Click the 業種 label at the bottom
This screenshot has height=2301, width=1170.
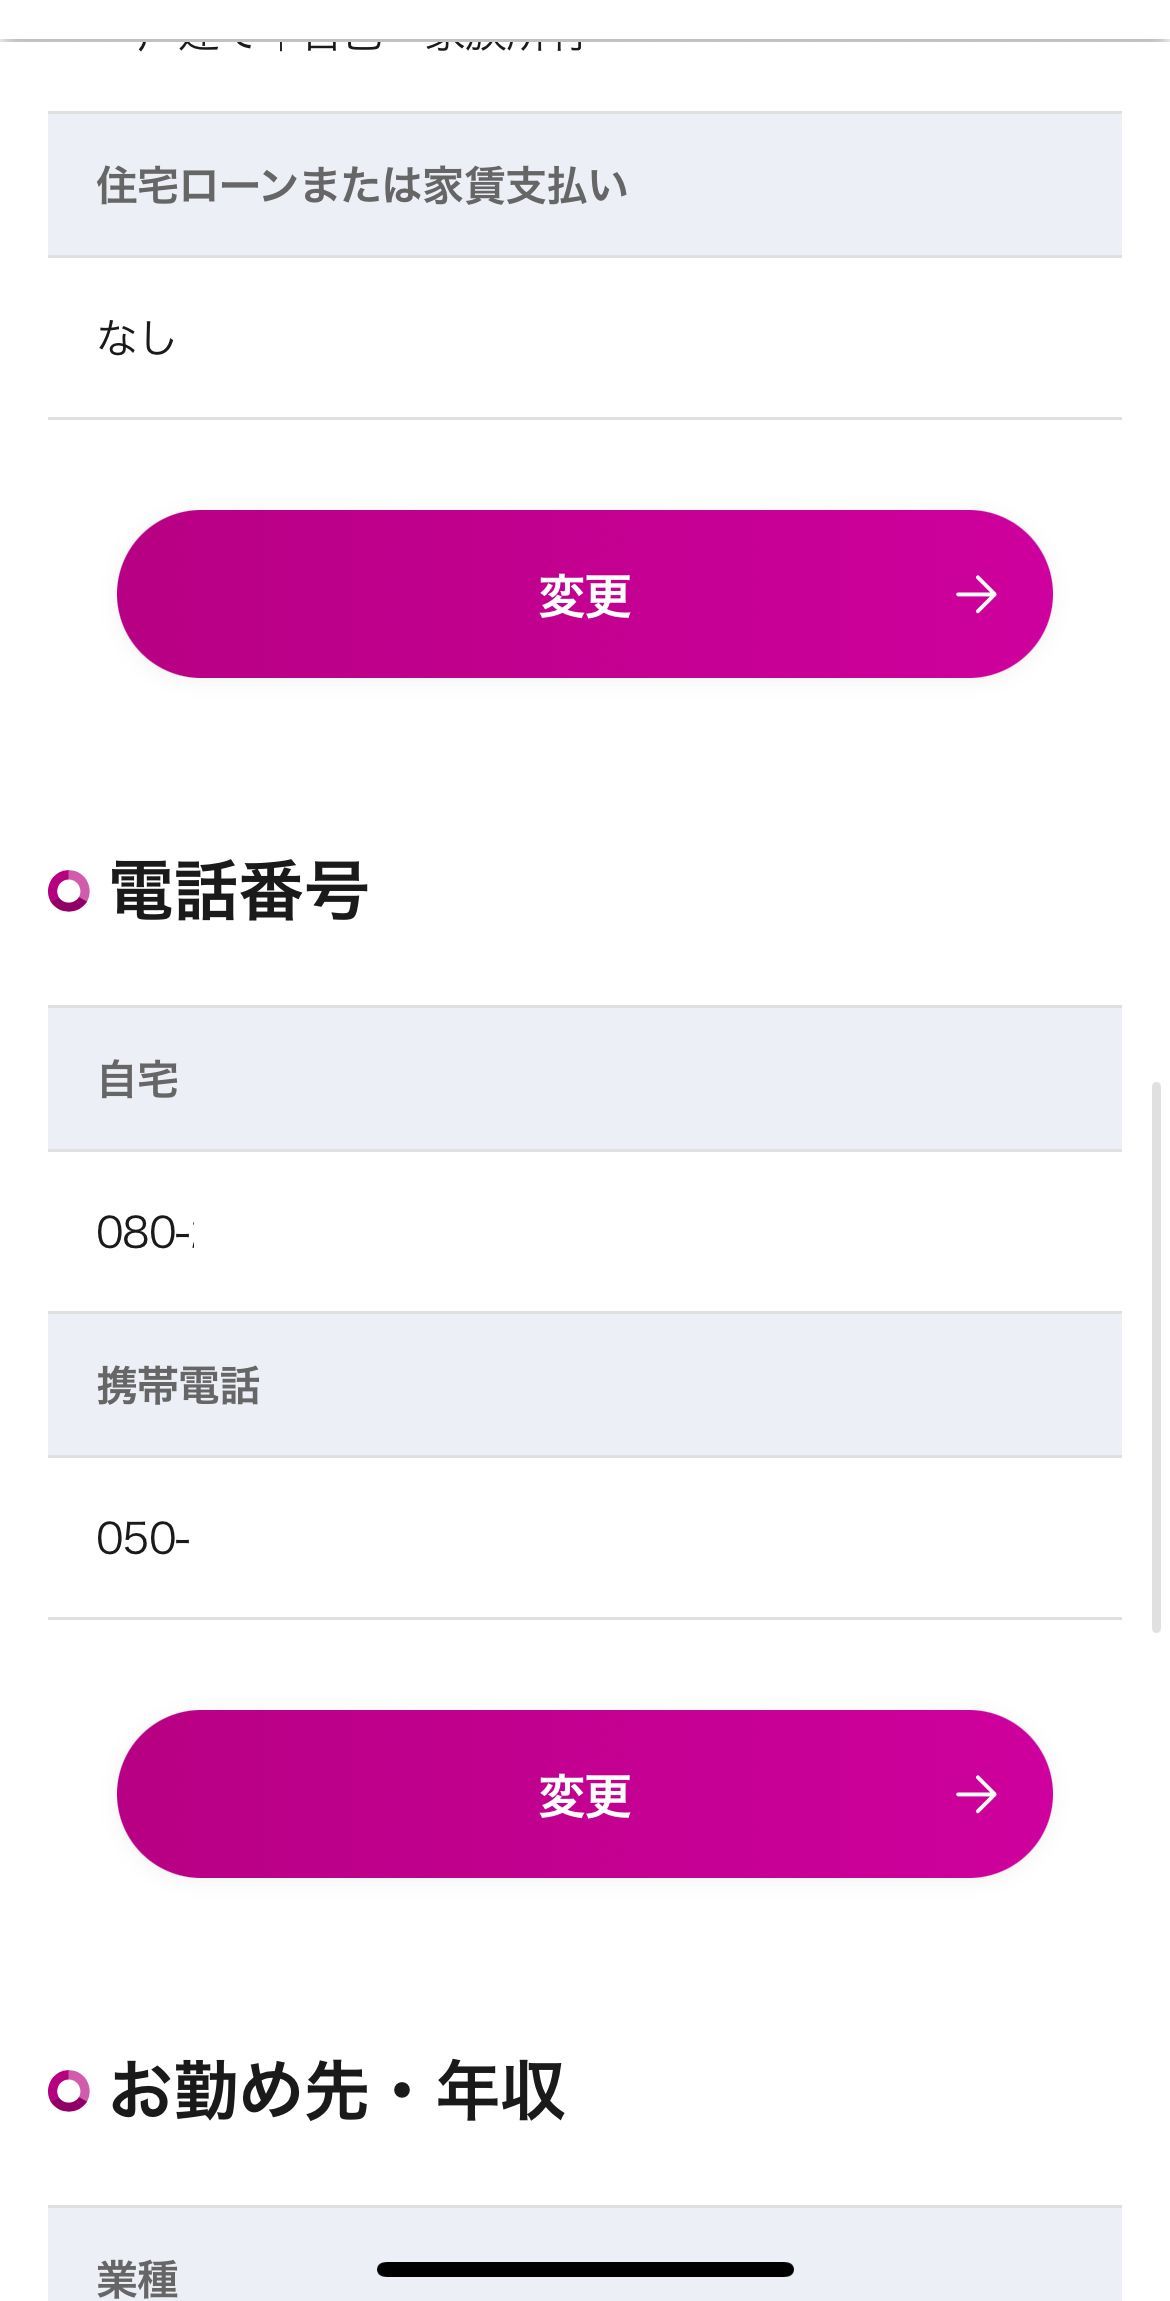[x=137, y=2278]
